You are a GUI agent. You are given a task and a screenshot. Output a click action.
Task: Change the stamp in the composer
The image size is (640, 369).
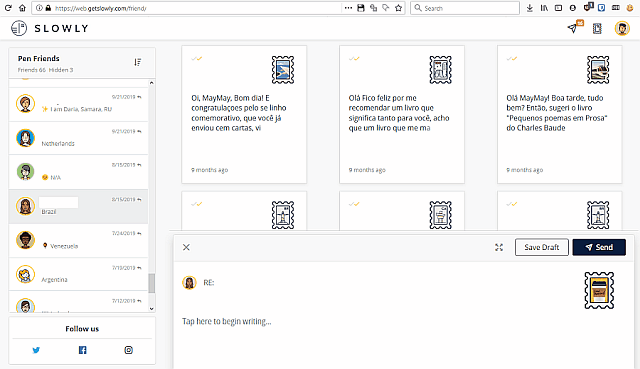pyautogui.click(x=599, y=290)
